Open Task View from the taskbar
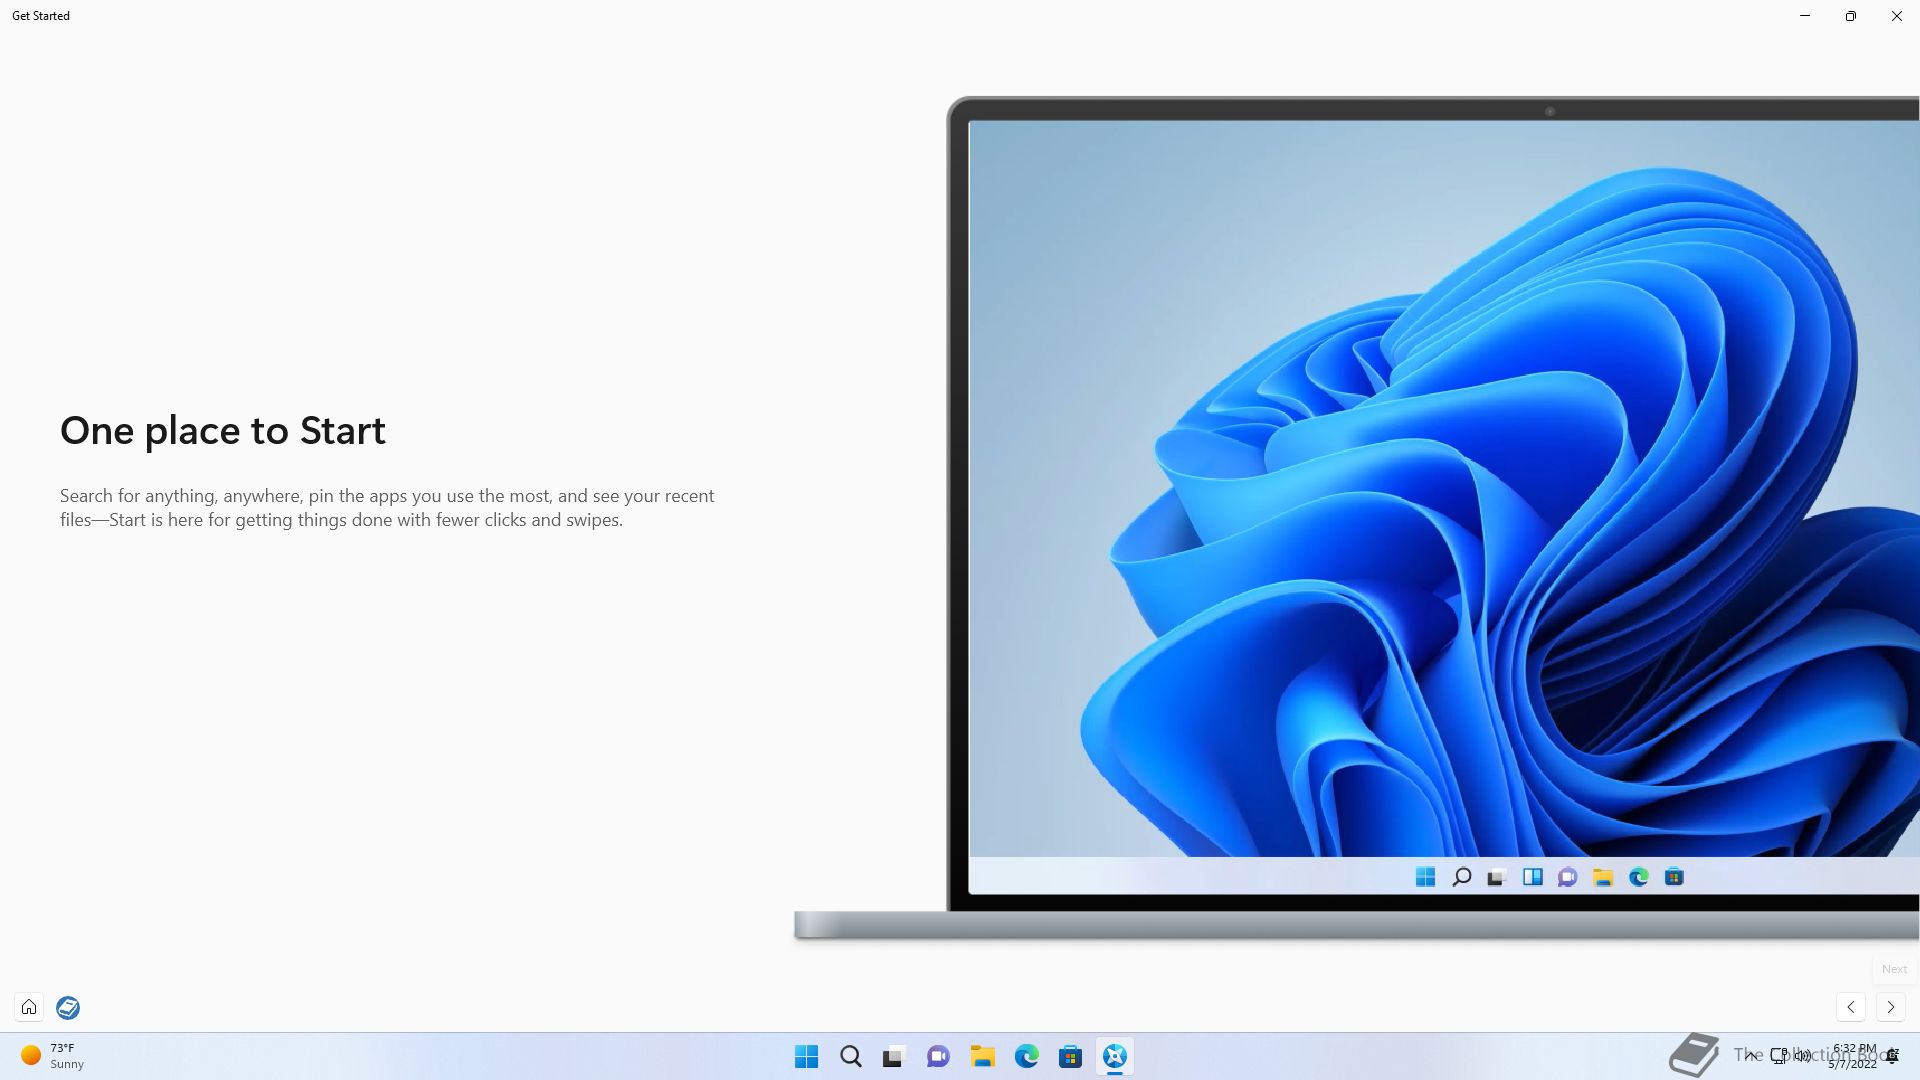This screenshot has height=1080, width=1920. (x=894, y=1056)
